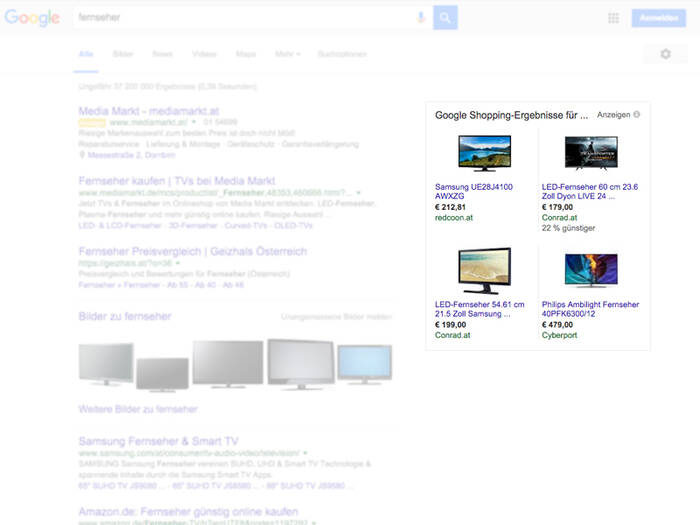Screen dimensions: 700x525
Task: Open the settings gear icon
Action: (666, 54)
